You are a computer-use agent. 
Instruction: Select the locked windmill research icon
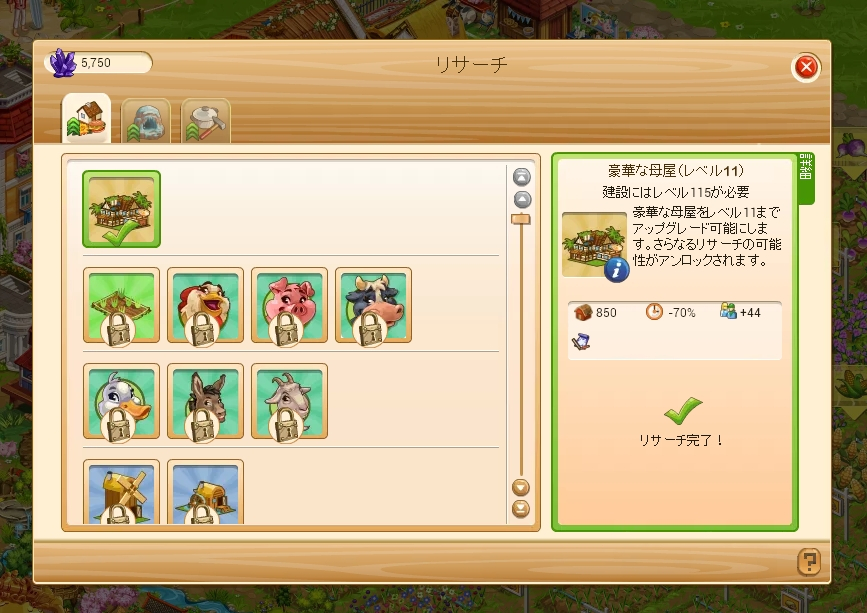[122, 492]
